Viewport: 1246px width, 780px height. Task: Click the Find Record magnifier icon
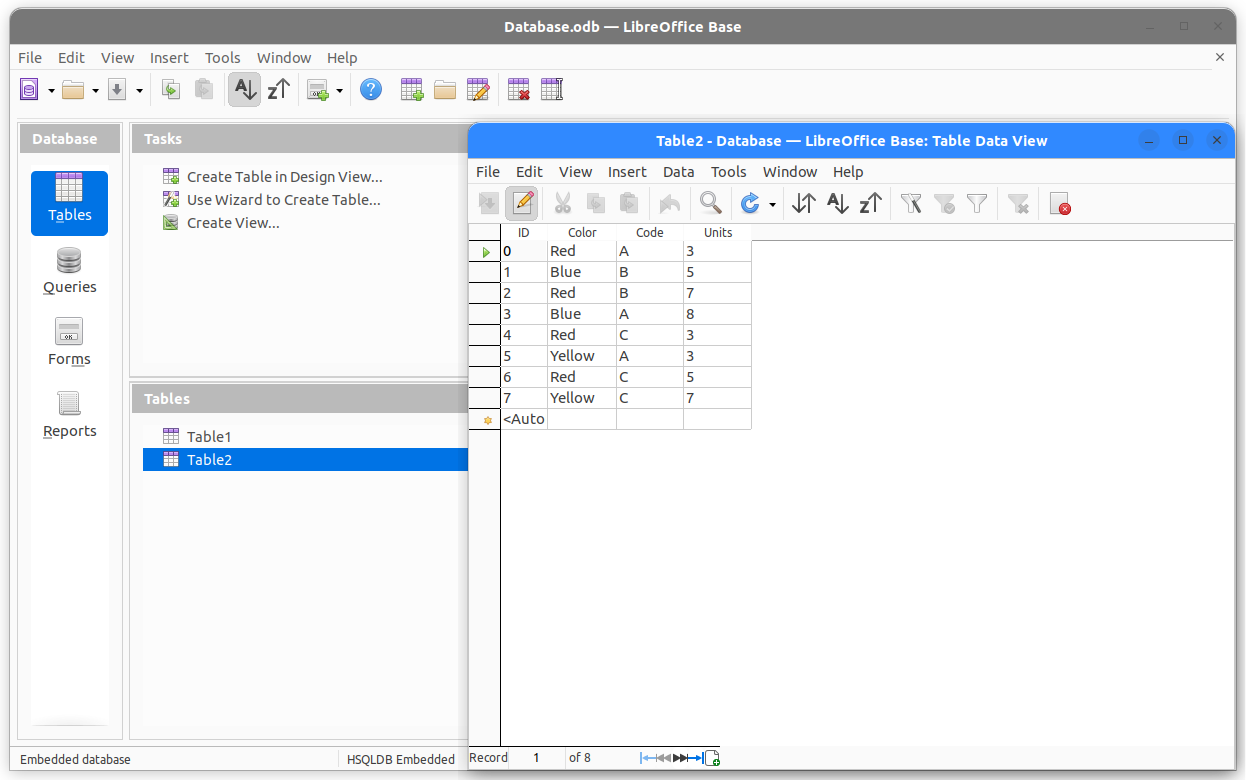[x=710, y=204]
